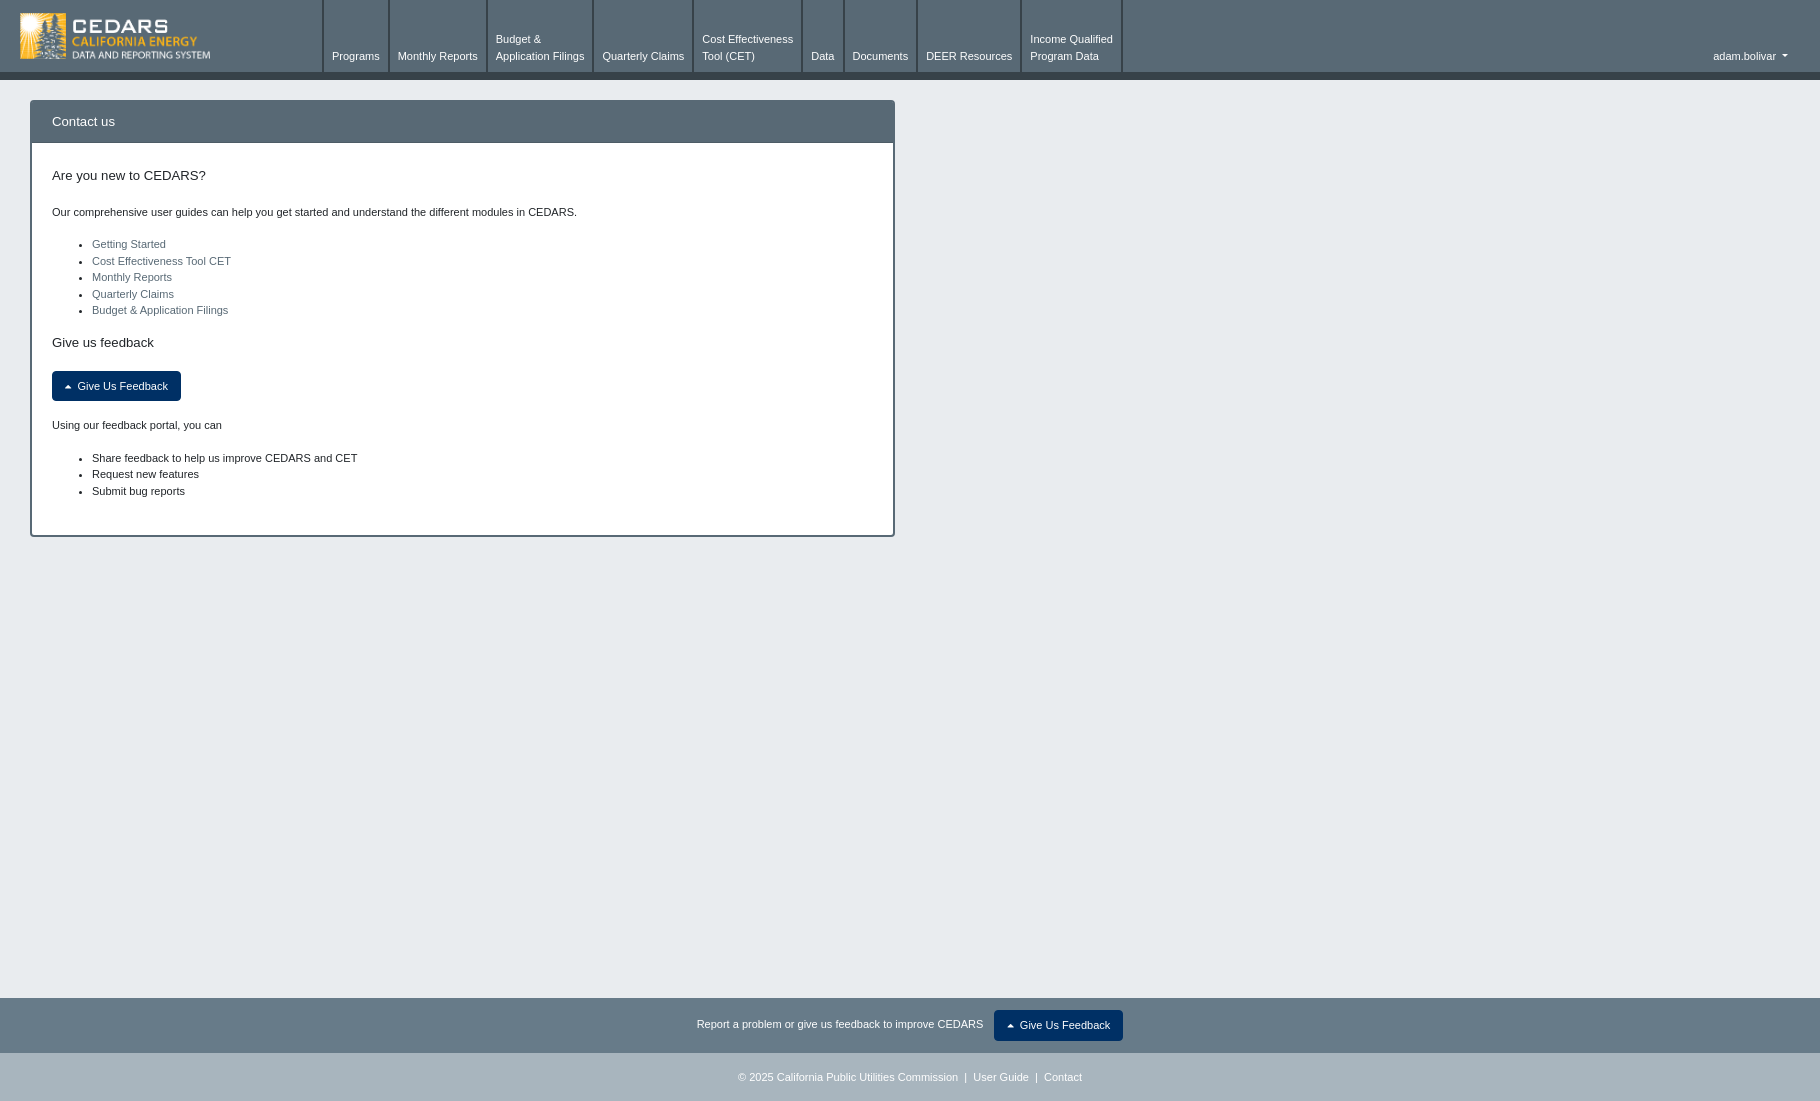The height and width of the screenshot is (1101, 1820).
Task: Open the User Guide link in the footer
Action: [1000, 1077]
